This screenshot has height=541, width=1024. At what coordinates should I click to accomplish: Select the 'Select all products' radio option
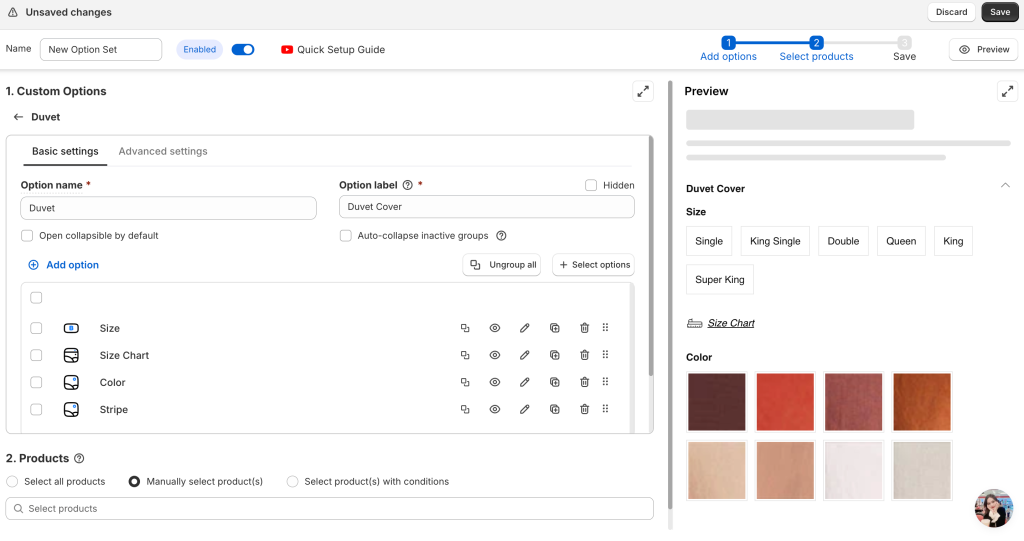point(12,481)
